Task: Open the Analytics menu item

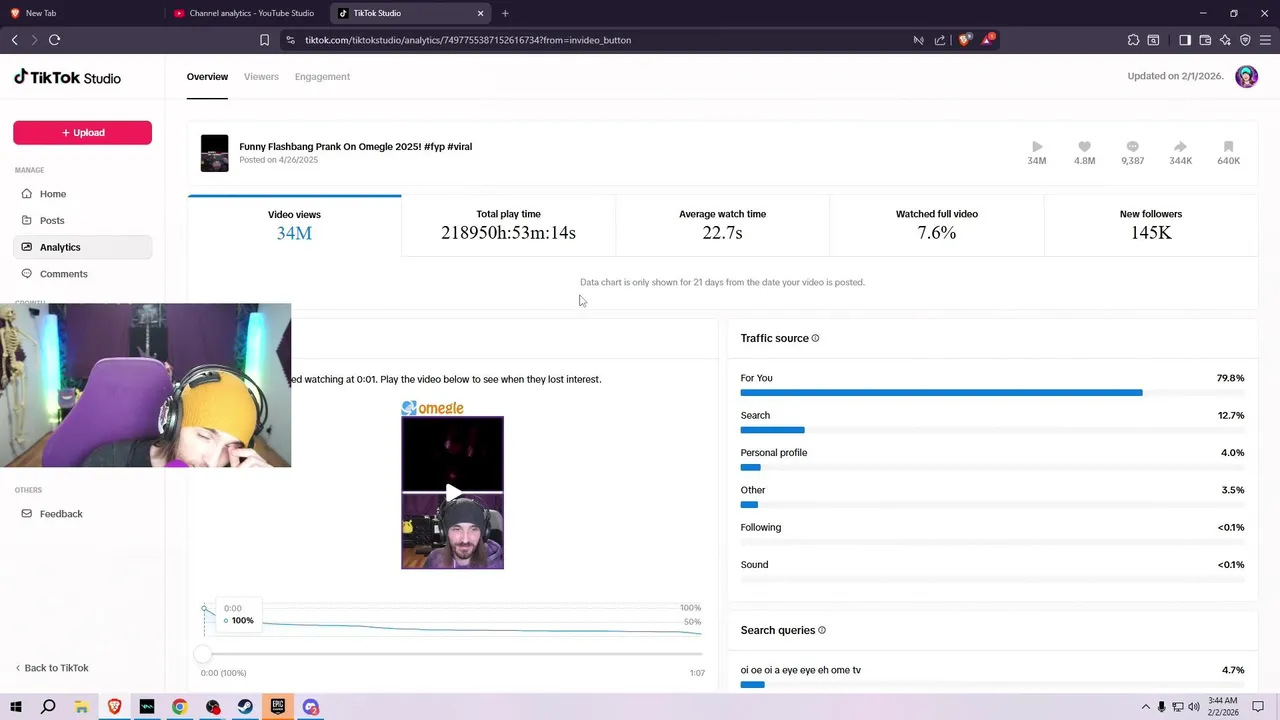Action: pos(82,247)
